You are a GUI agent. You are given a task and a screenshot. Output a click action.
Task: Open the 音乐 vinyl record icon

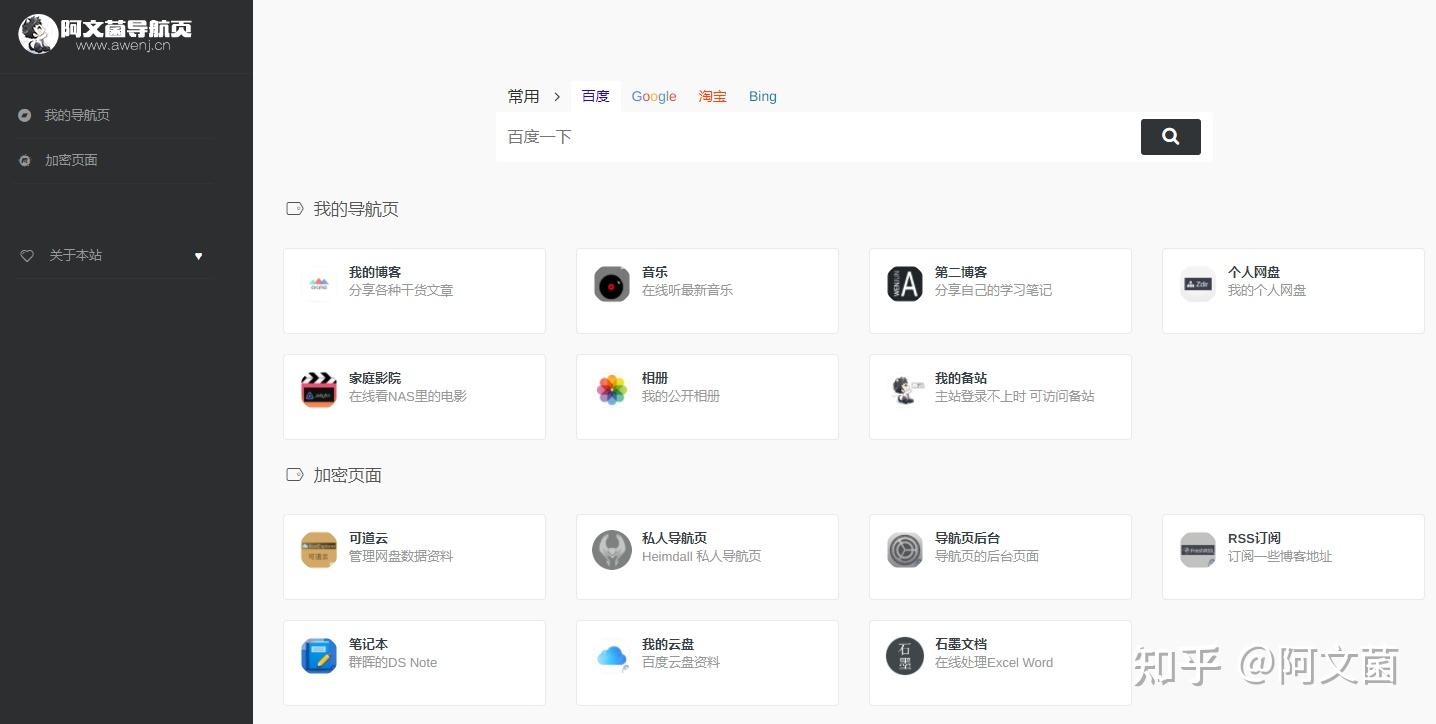point(612,284)
